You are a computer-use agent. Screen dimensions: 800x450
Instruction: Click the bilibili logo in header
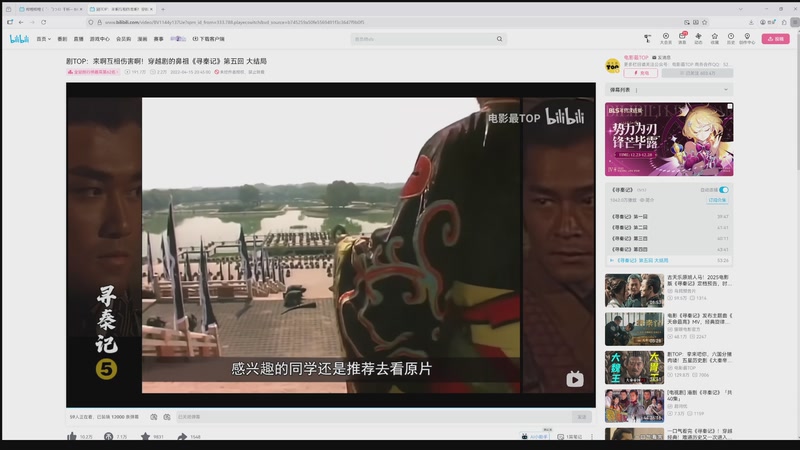(19, 39)
